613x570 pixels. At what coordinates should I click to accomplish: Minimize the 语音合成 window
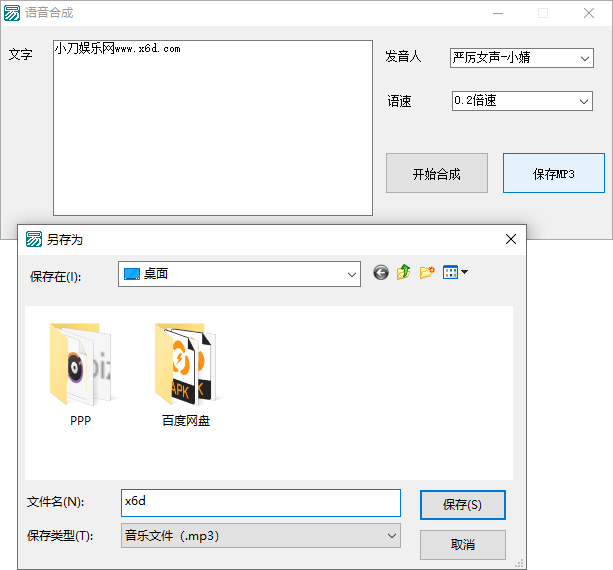[497, 13]
